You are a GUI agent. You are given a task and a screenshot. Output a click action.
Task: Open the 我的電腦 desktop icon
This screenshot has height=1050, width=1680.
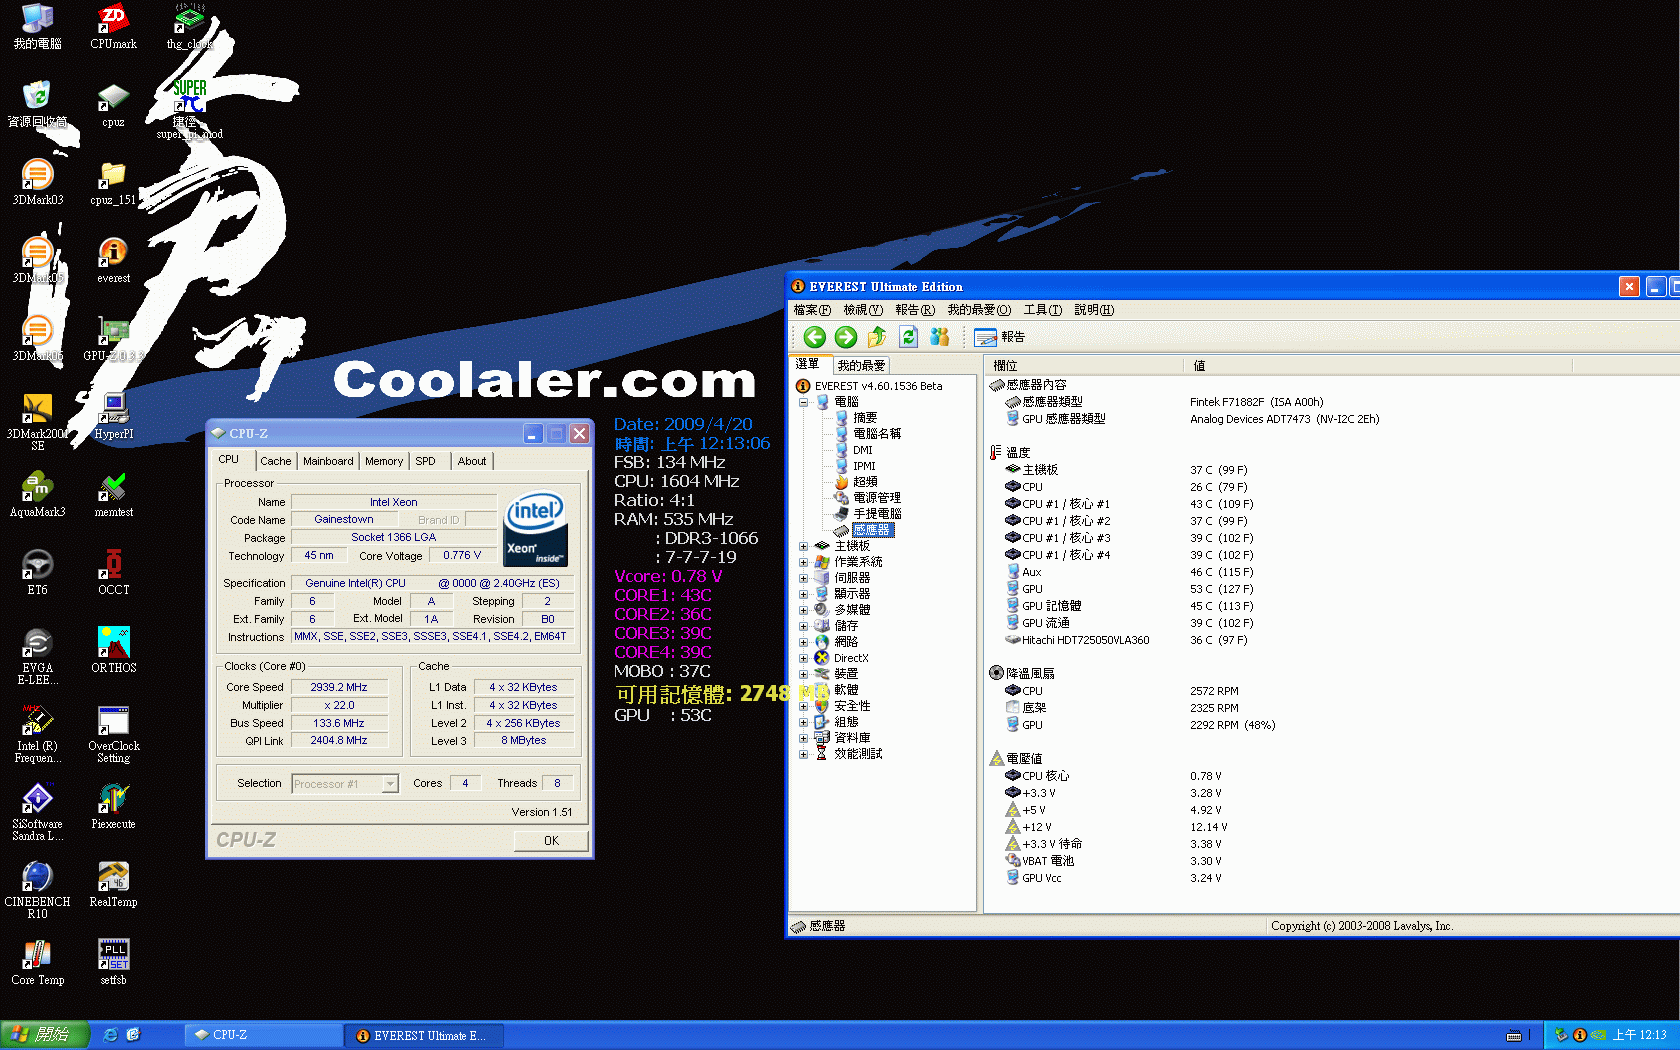37,27
